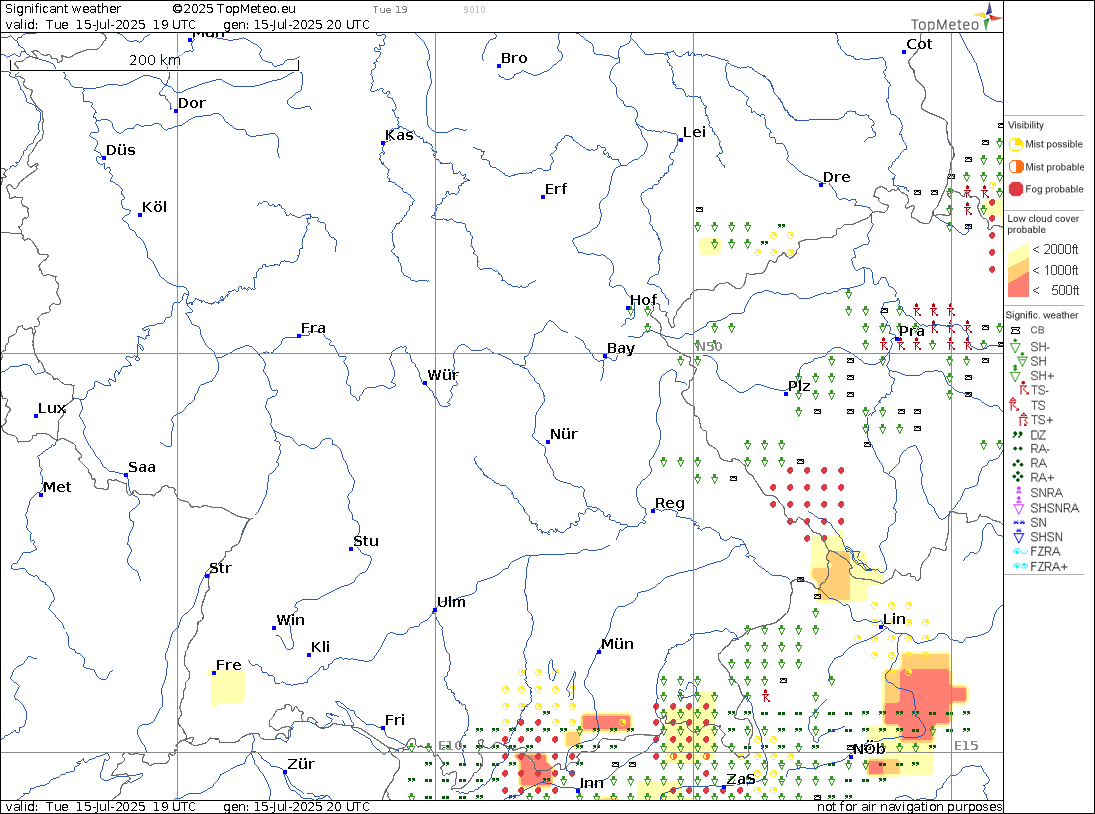Click the SN snow legend symbol

click(x=1018, y=522)
